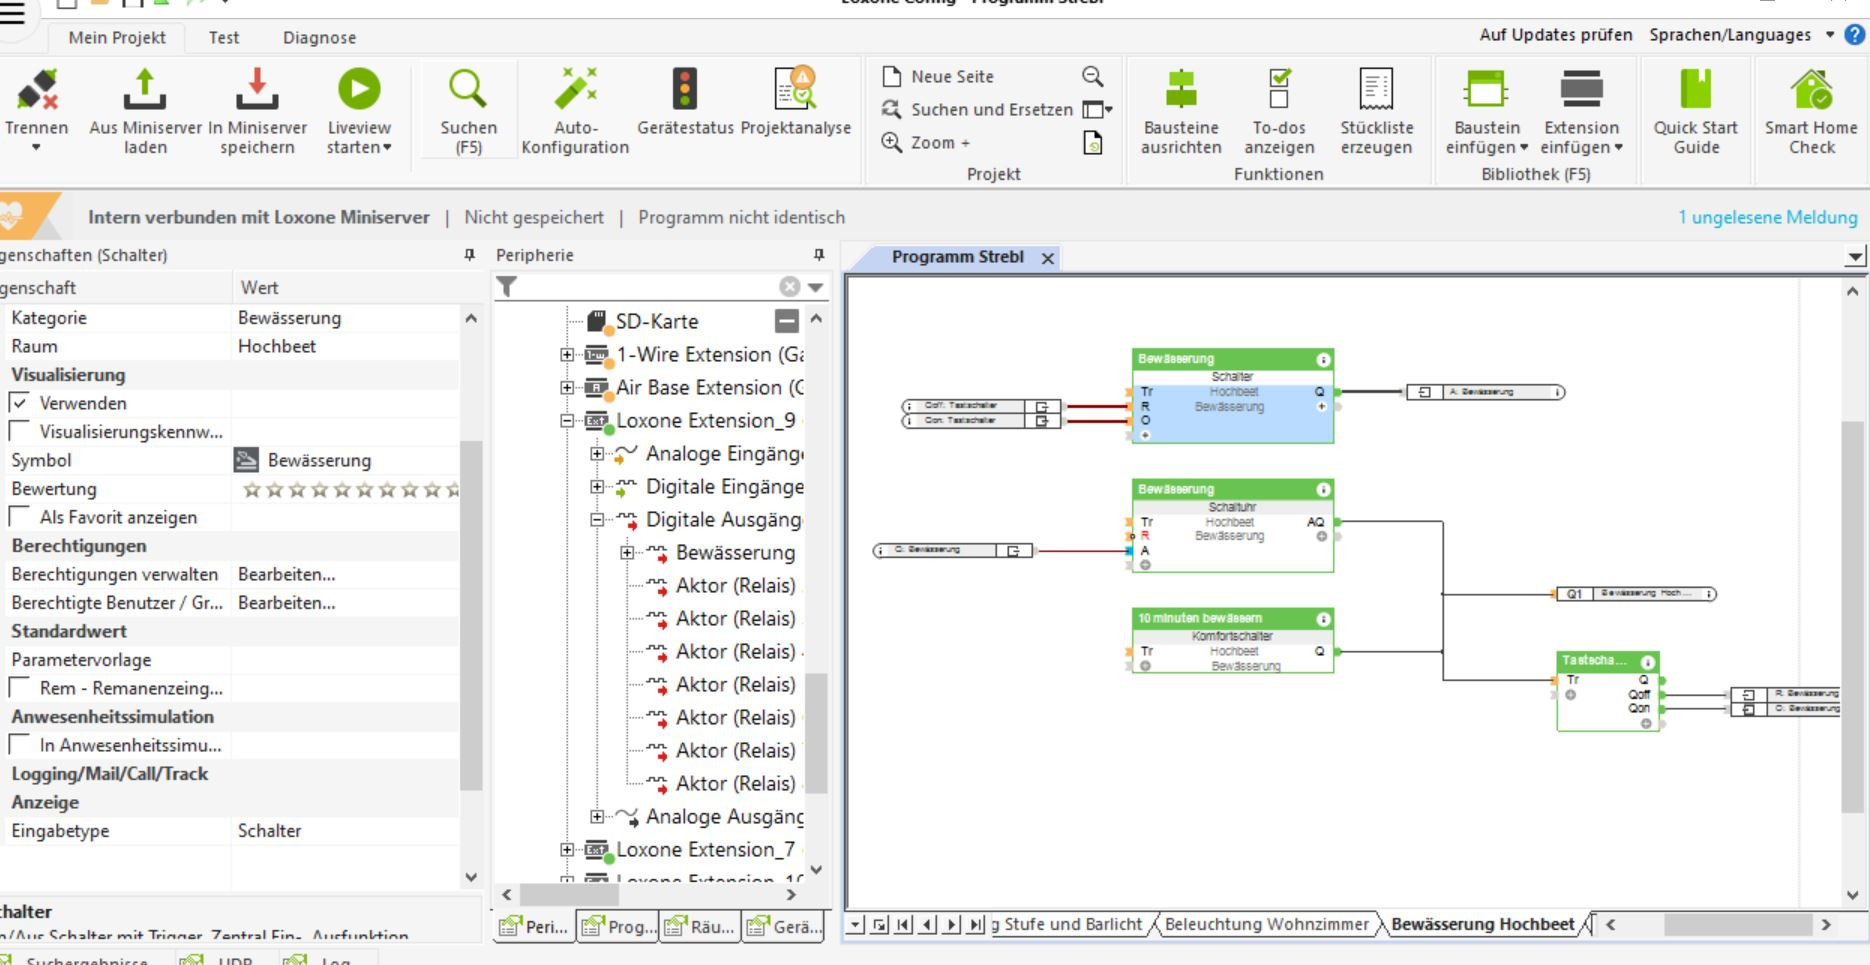Click Bearbeiten for Berechtigungen verwalten
Viewport: 1870px width, 965px height.
click(x=286, y=574)
